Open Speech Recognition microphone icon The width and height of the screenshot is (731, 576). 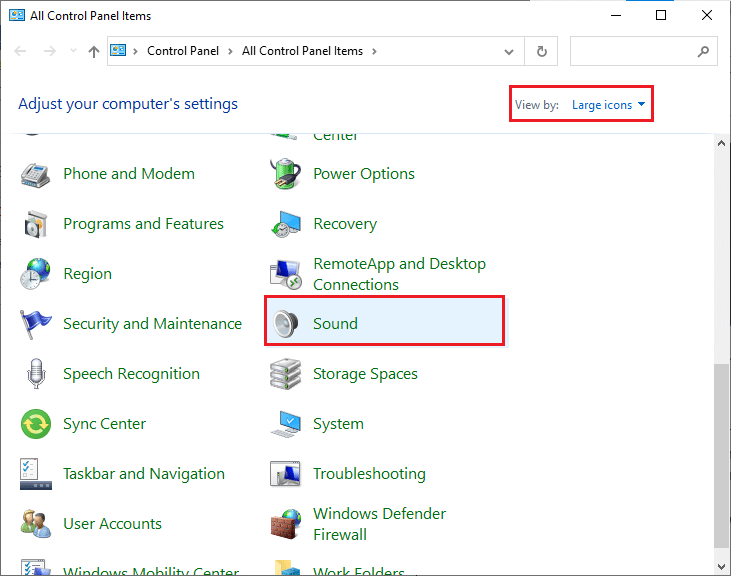[x=36, y=374]
